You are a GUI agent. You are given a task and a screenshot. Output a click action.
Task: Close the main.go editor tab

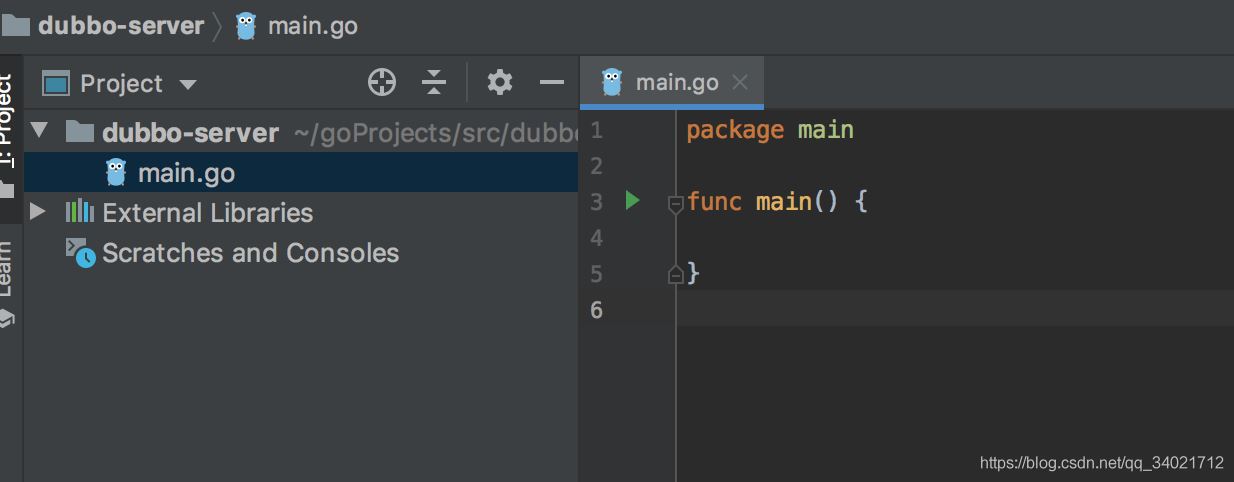pyautogui.click(x=740, y=83)
